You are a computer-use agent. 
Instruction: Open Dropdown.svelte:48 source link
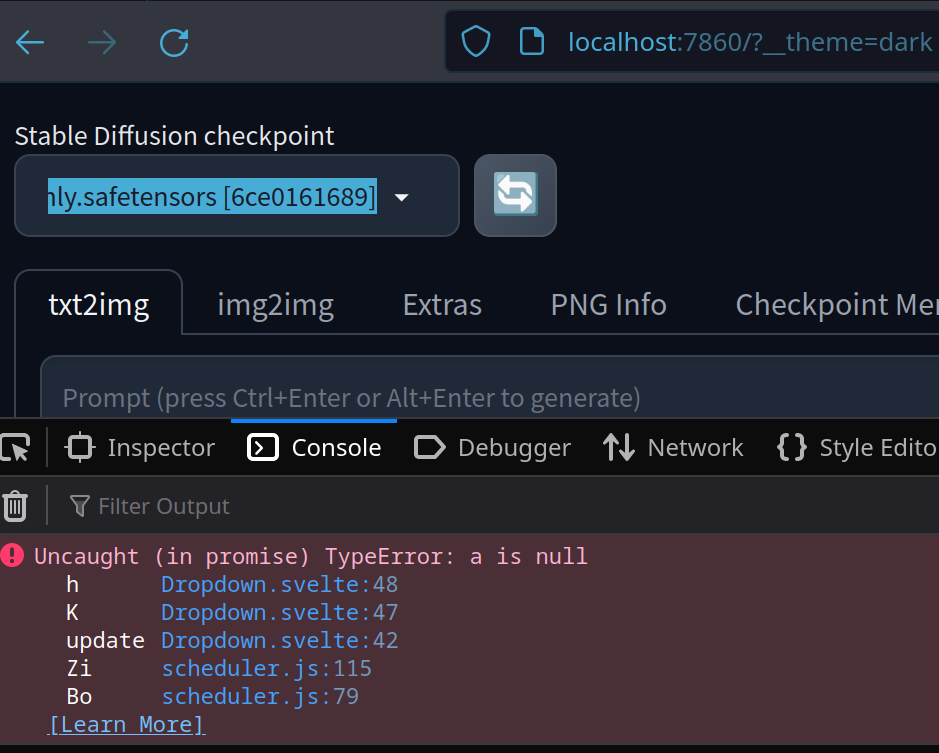pyautogui.click(x=279, y=584)
